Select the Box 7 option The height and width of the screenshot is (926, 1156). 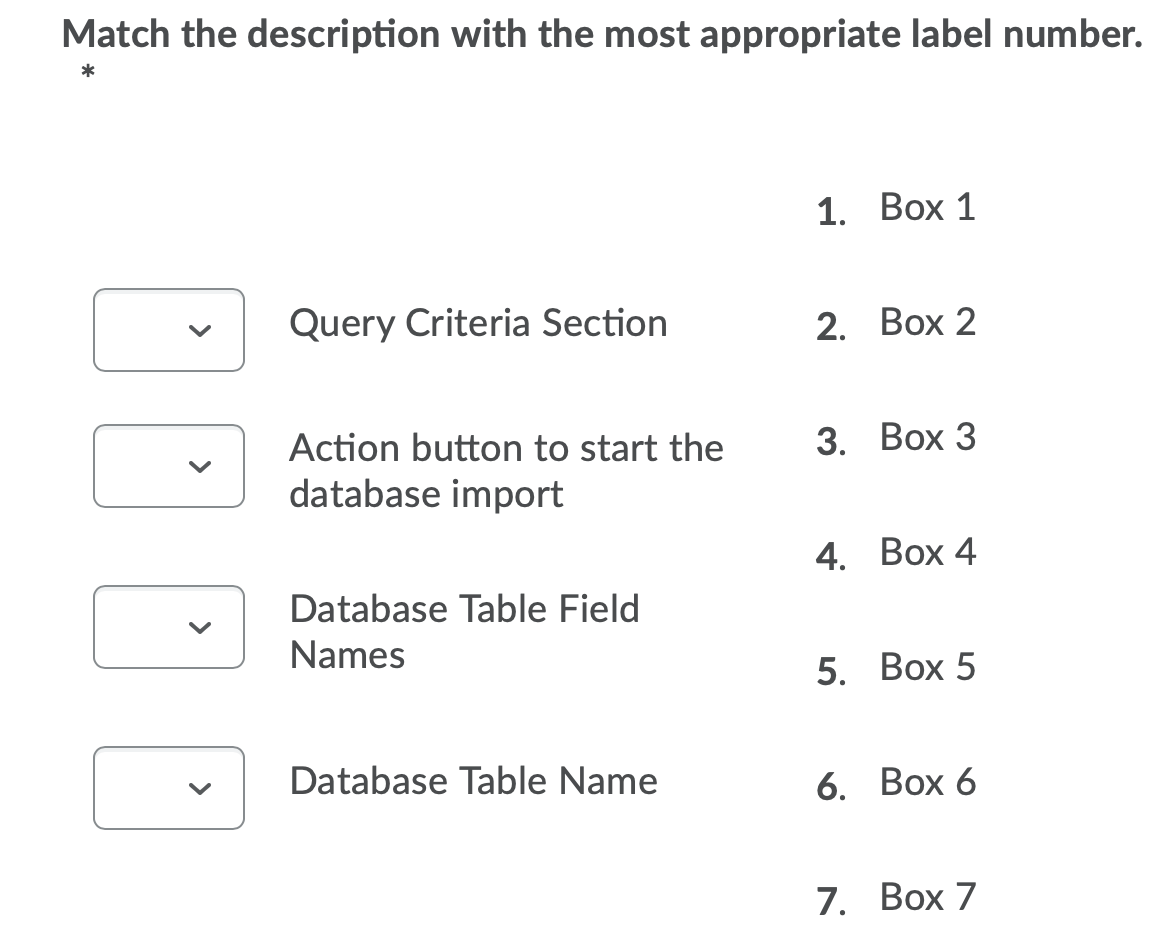927,897
